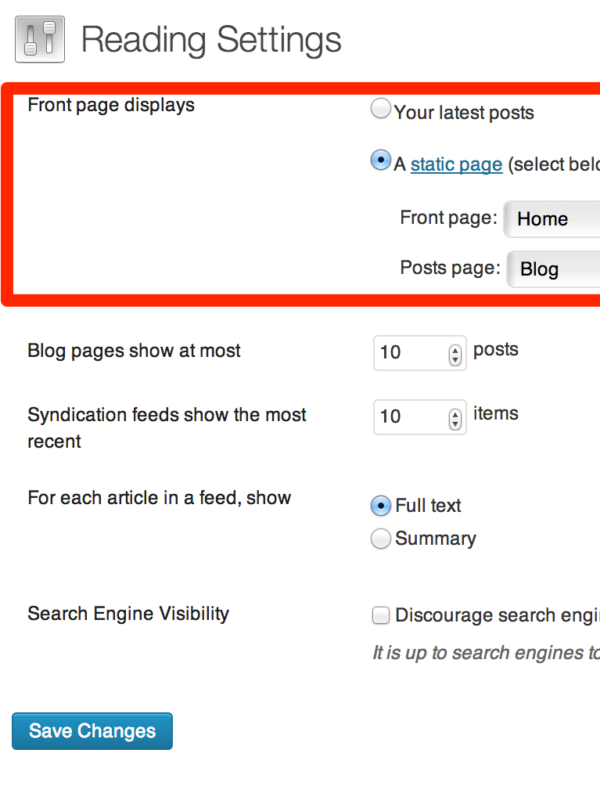Click the 'Search Engine Visibility' label

[x=128, y=614]
